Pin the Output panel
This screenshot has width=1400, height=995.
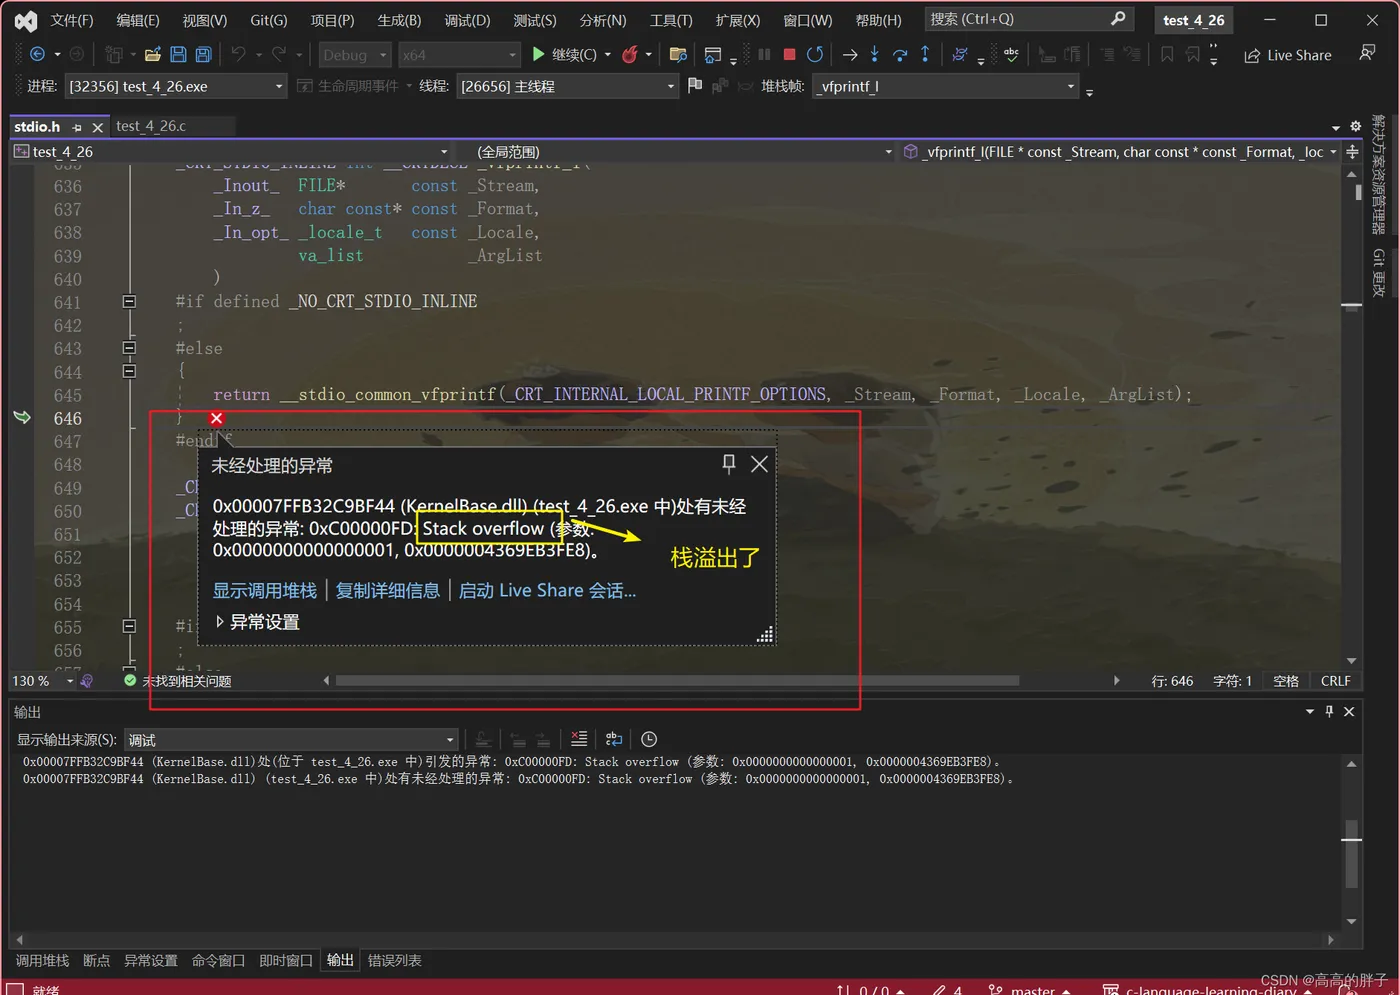(x=1329, y=711)
